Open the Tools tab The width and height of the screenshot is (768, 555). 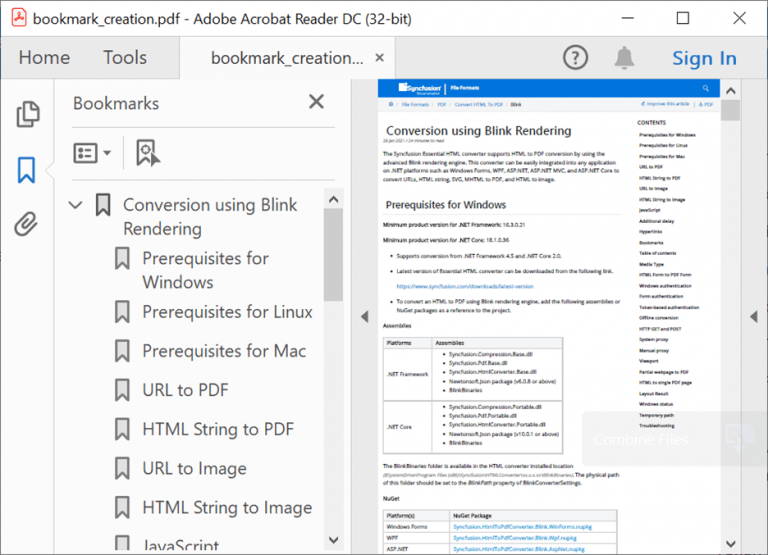point(125,58)
